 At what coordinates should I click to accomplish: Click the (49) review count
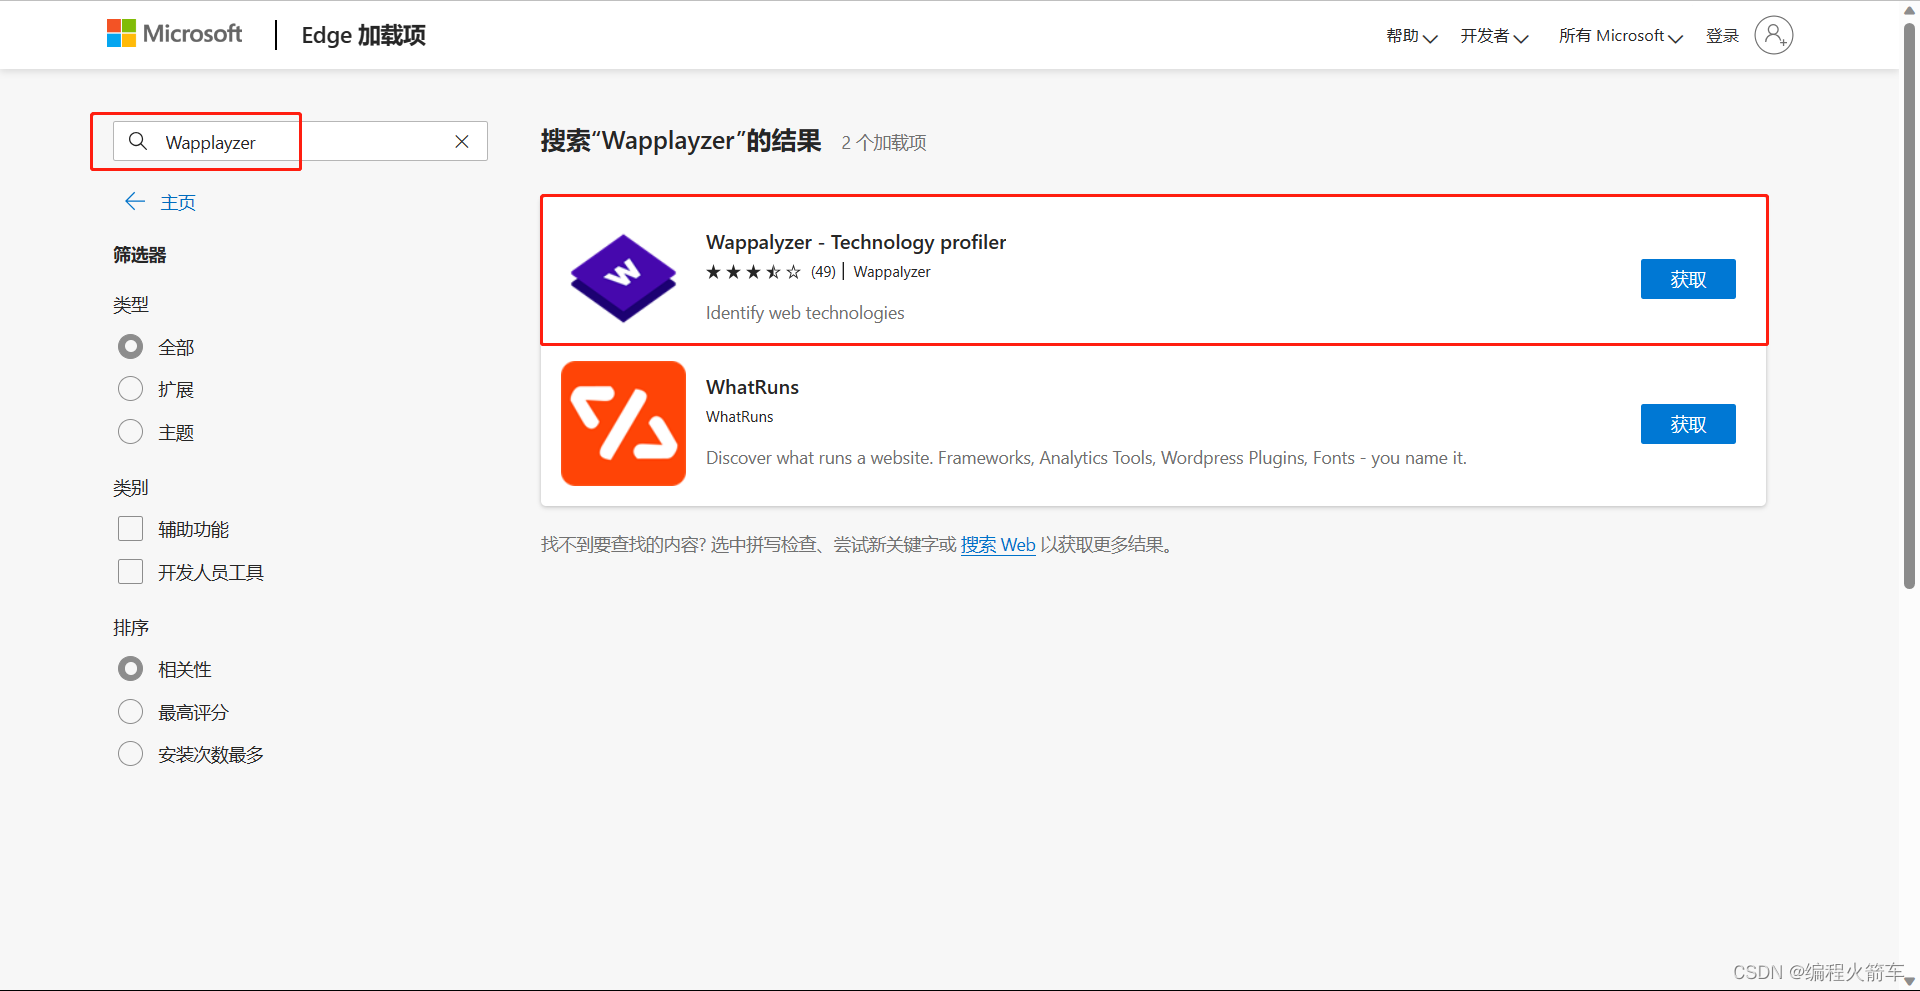tap(823, 272)
